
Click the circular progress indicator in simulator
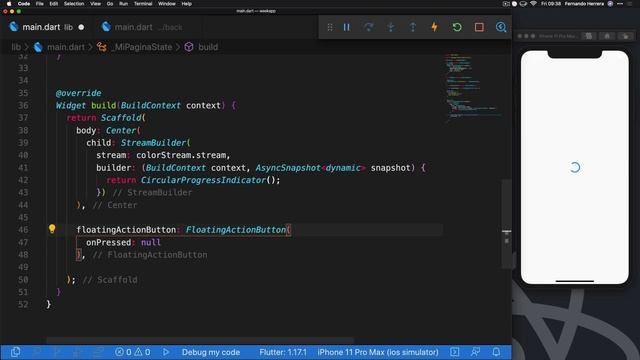(x=575, y=167)
